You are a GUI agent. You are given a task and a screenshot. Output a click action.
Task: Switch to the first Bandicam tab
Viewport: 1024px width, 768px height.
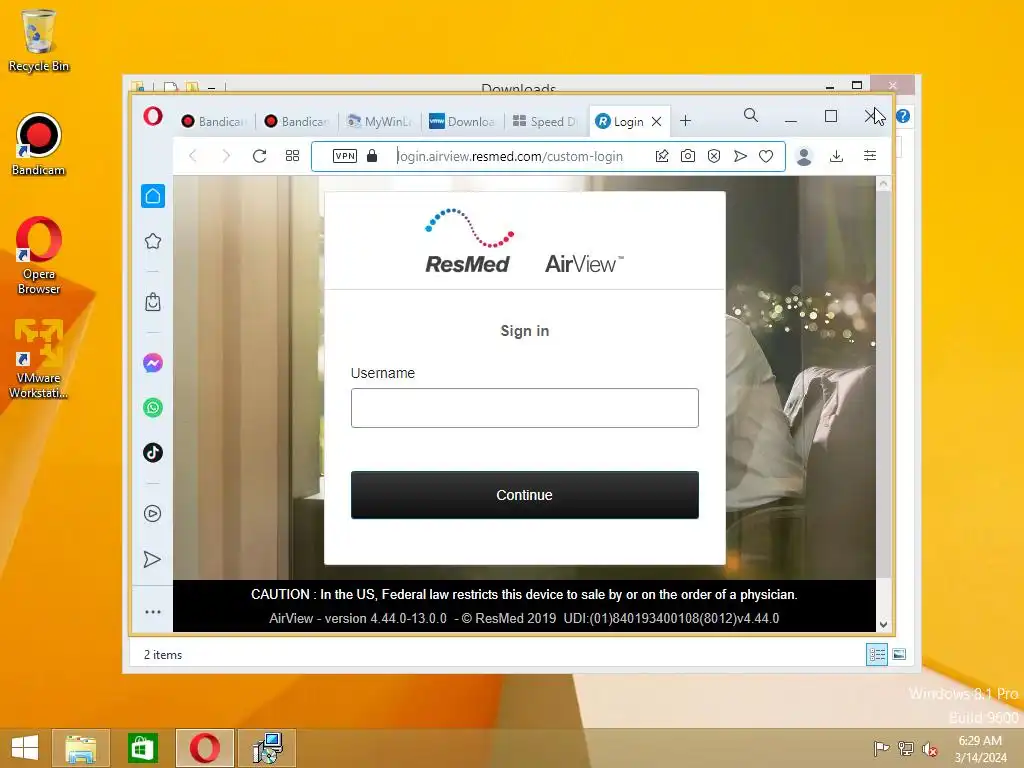pyautogui.click(x=214, y=121)
